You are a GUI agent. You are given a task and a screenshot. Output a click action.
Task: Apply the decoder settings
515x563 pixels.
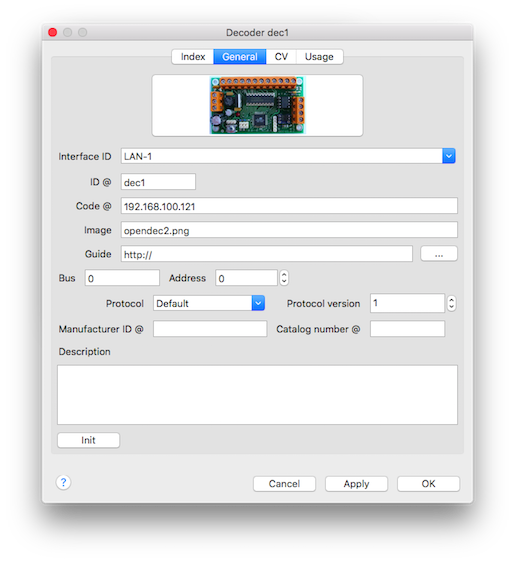point(356,484)
